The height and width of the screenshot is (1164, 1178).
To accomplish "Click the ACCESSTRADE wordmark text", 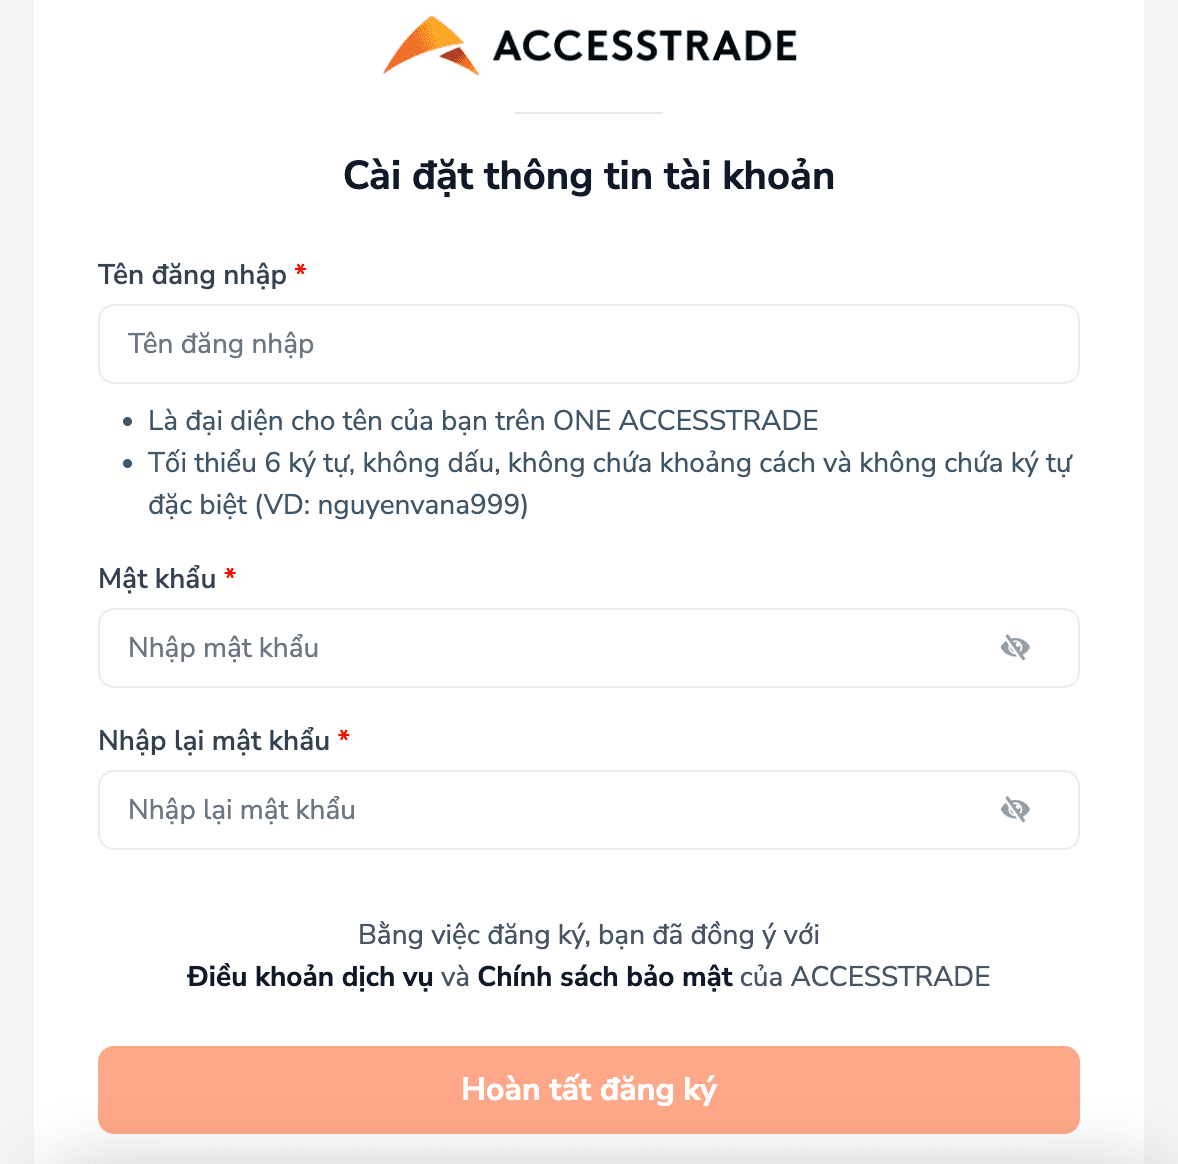I will click(x=645, y=47).
